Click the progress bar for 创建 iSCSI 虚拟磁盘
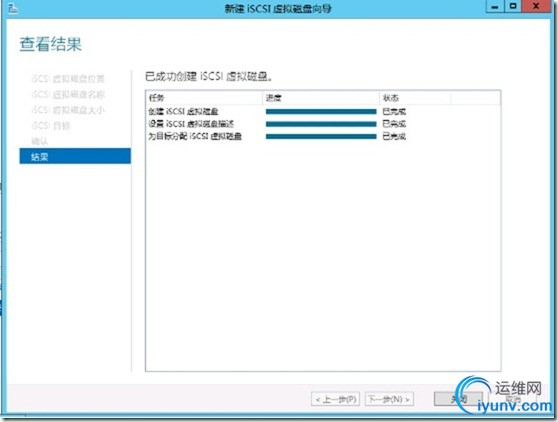The width and height of the screenshot is (558, 422). (321, 112)
